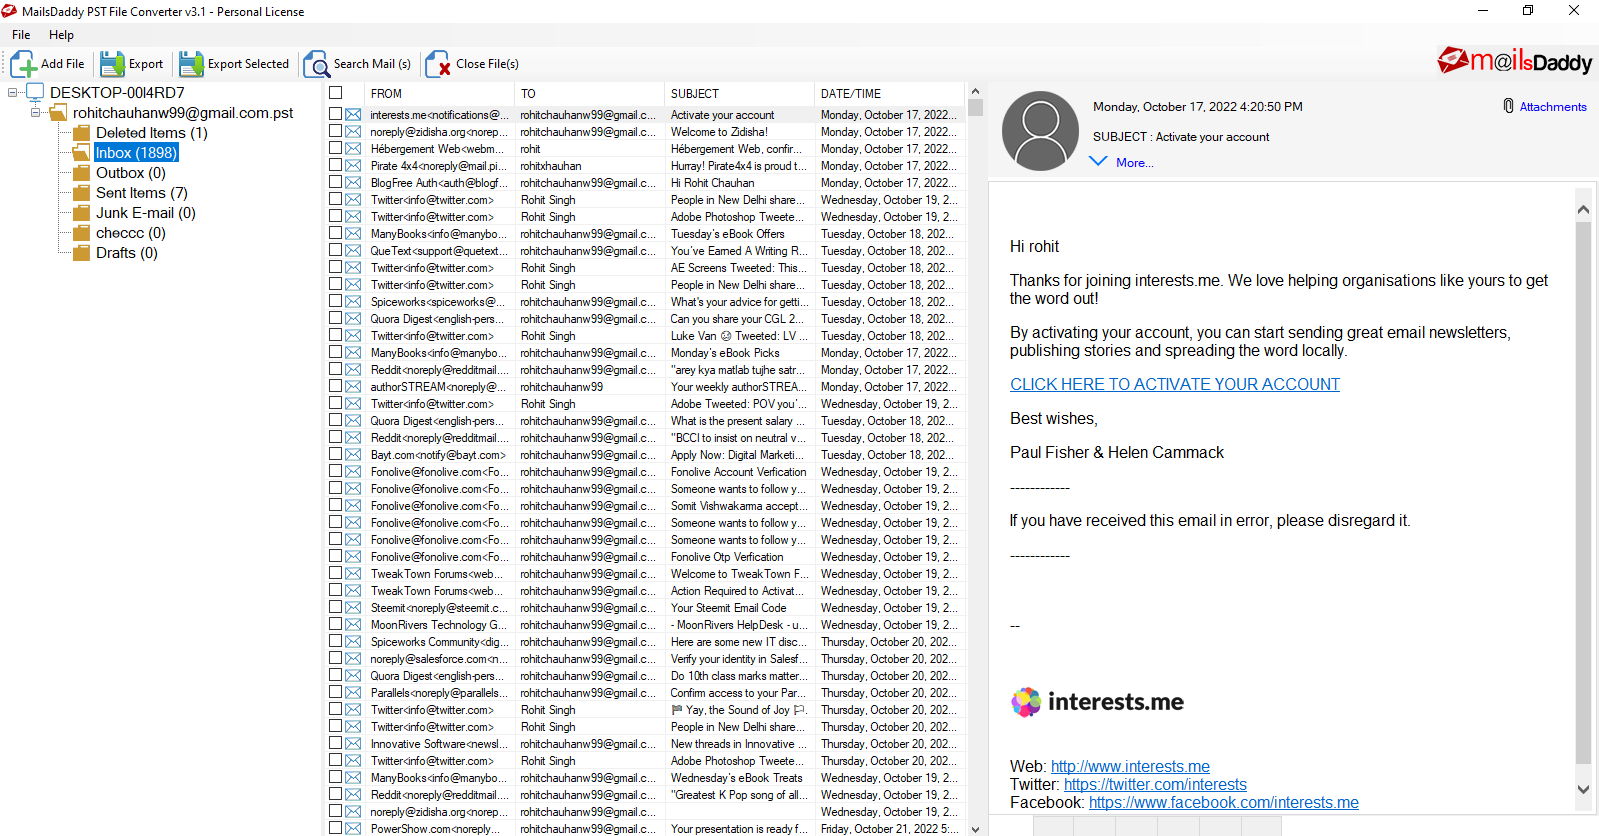Click envelope icon of authorSTREAM email

[353, 387]
